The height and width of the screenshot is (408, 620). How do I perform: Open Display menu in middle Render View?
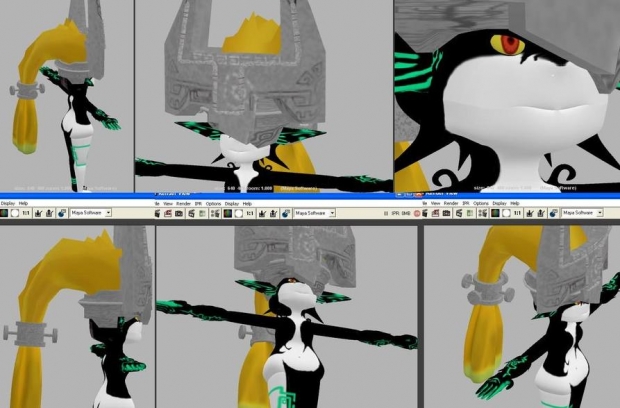(x=232, y=204)
